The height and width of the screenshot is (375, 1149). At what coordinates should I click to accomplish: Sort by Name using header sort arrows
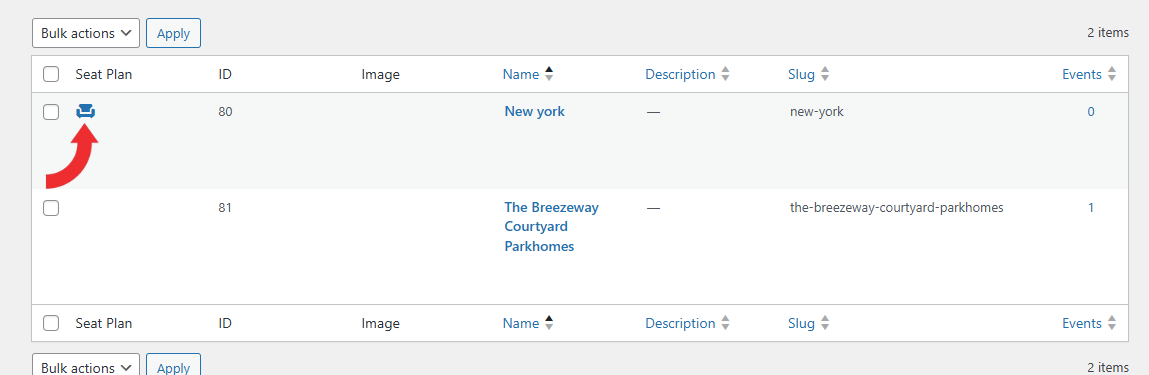point(549,74)
